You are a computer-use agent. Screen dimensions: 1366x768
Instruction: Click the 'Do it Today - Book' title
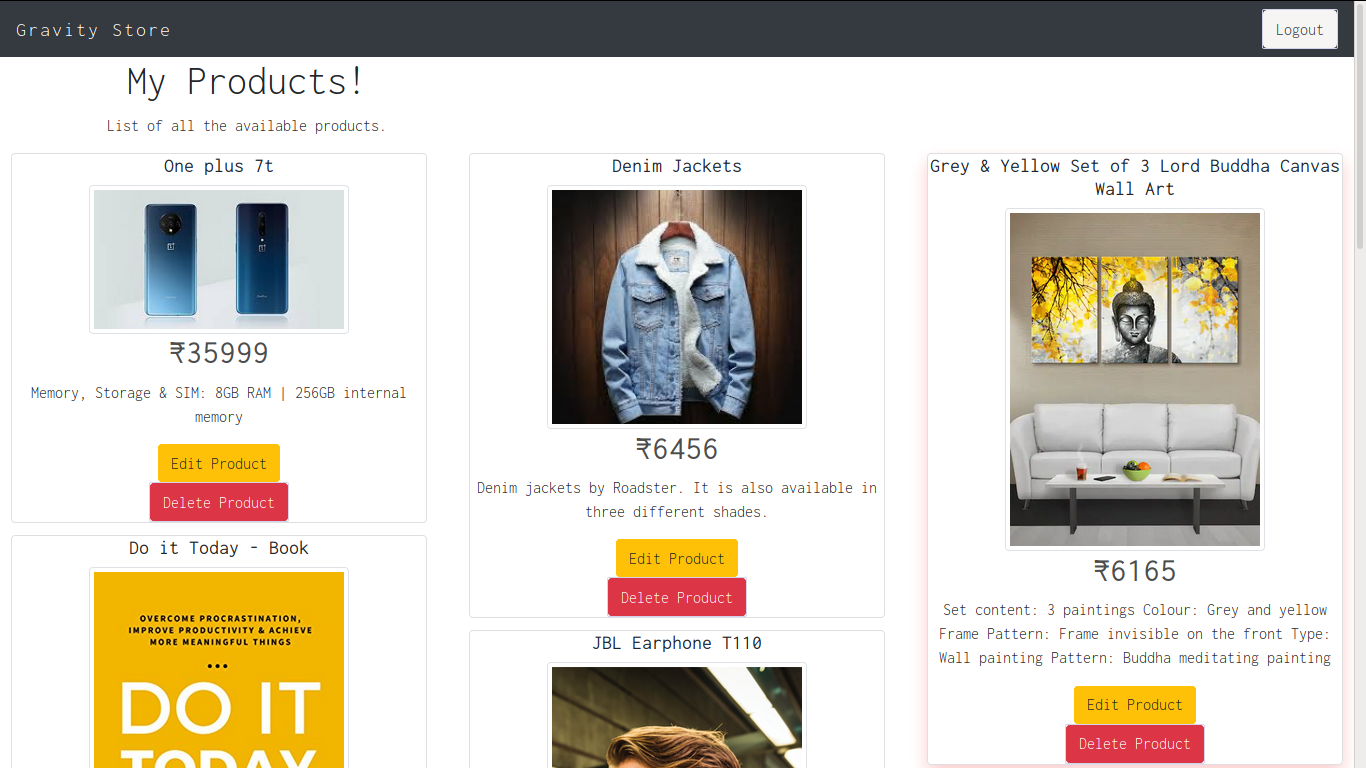point(219,548)
